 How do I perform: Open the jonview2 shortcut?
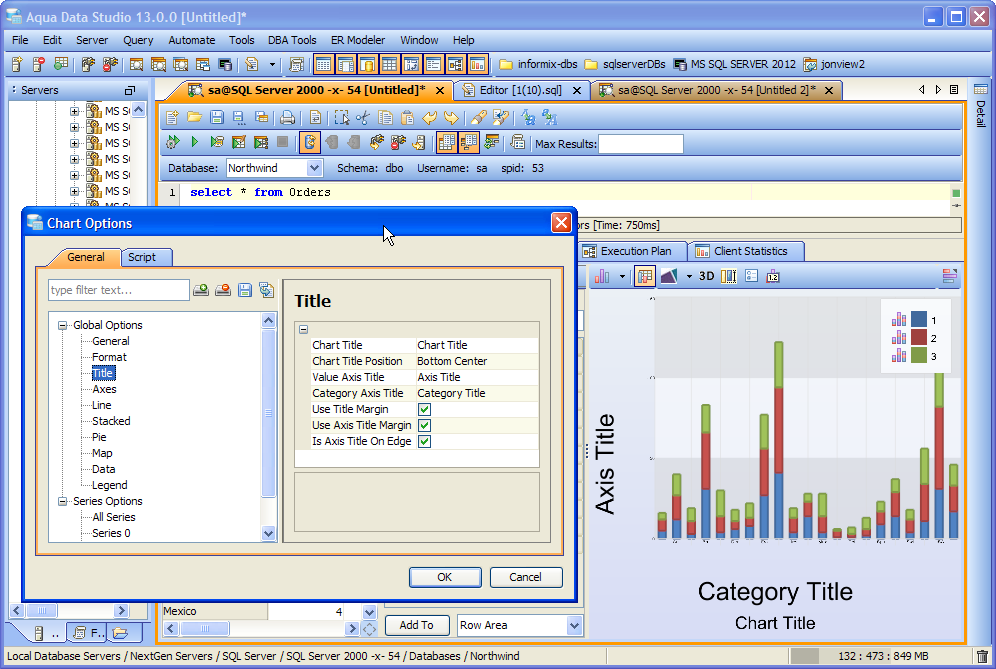click(834, 64)
